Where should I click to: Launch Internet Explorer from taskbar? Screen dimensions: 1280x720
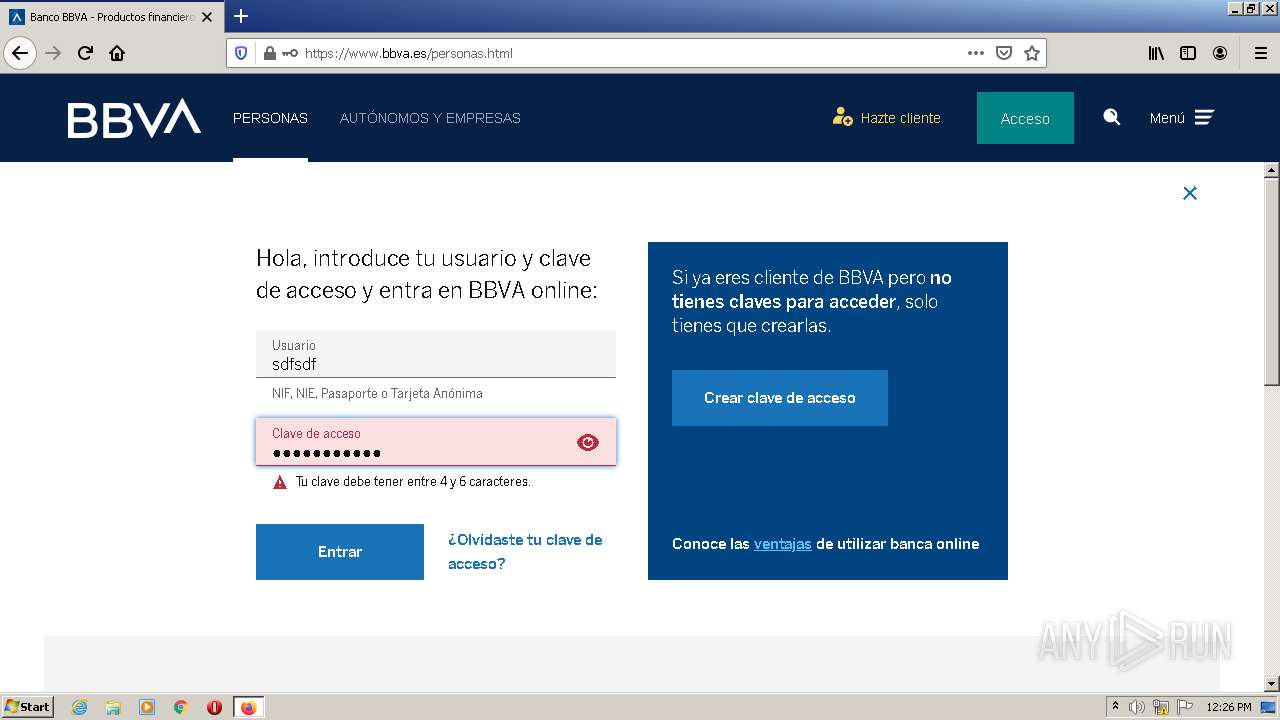pyautogui.click(x=79, y=707)
